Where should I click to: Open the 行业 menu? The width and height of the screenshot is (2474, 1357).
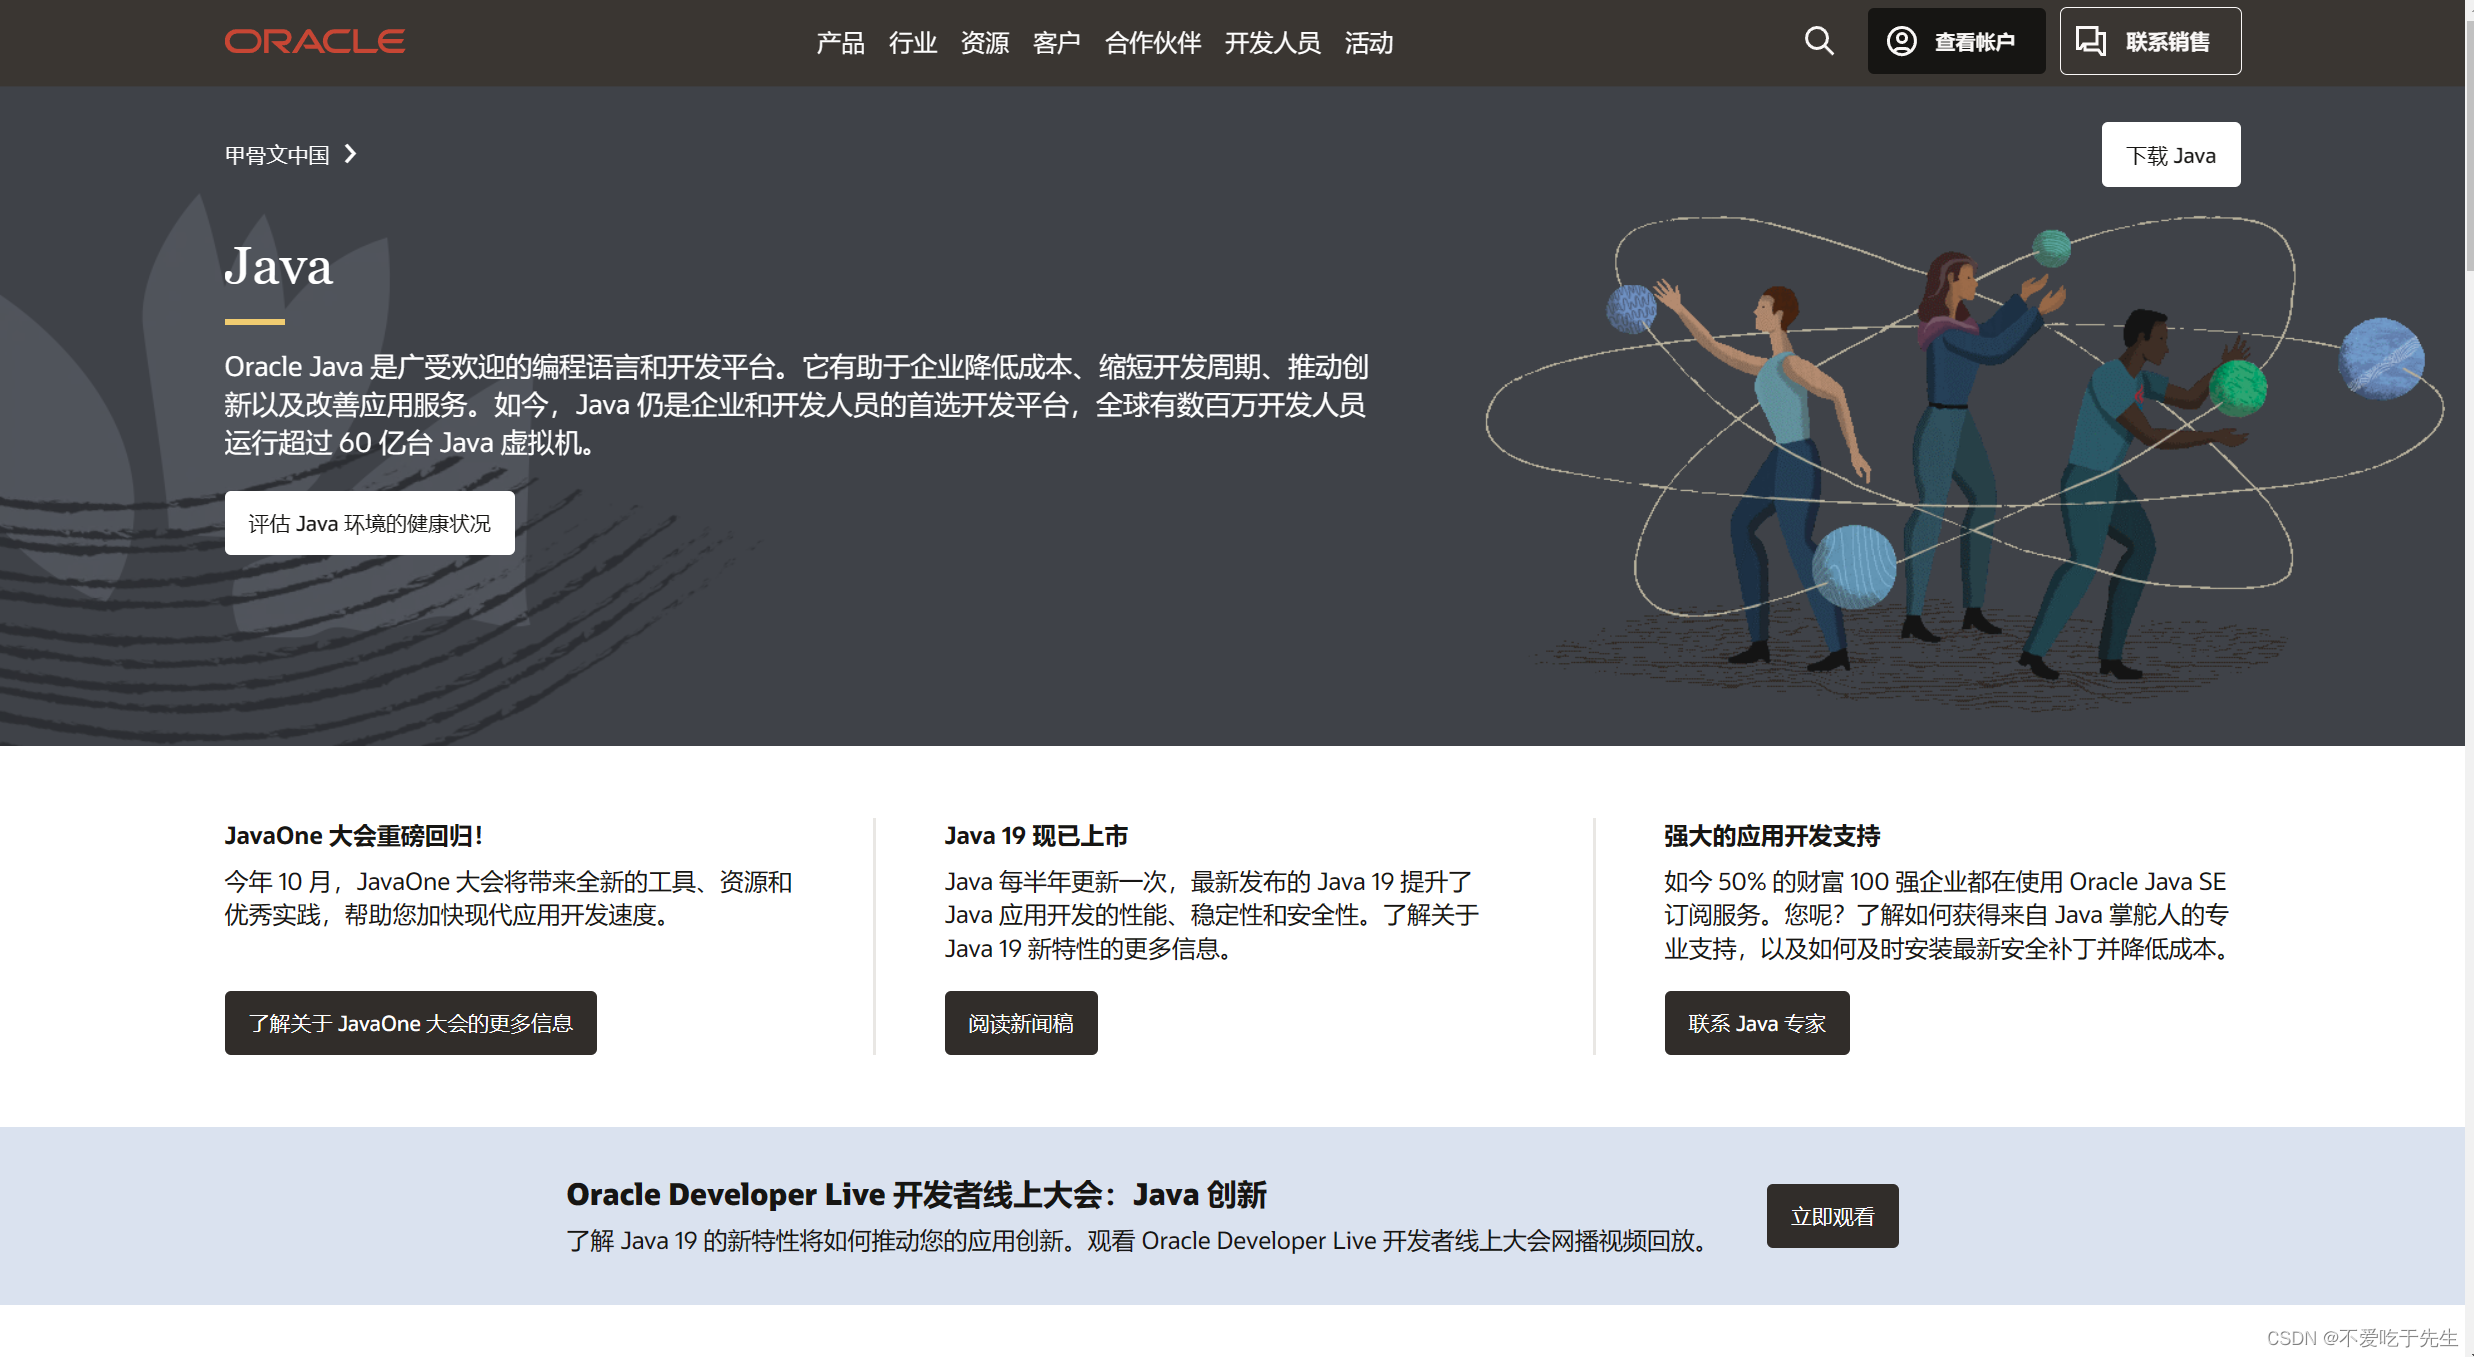[x=912, y=43]
